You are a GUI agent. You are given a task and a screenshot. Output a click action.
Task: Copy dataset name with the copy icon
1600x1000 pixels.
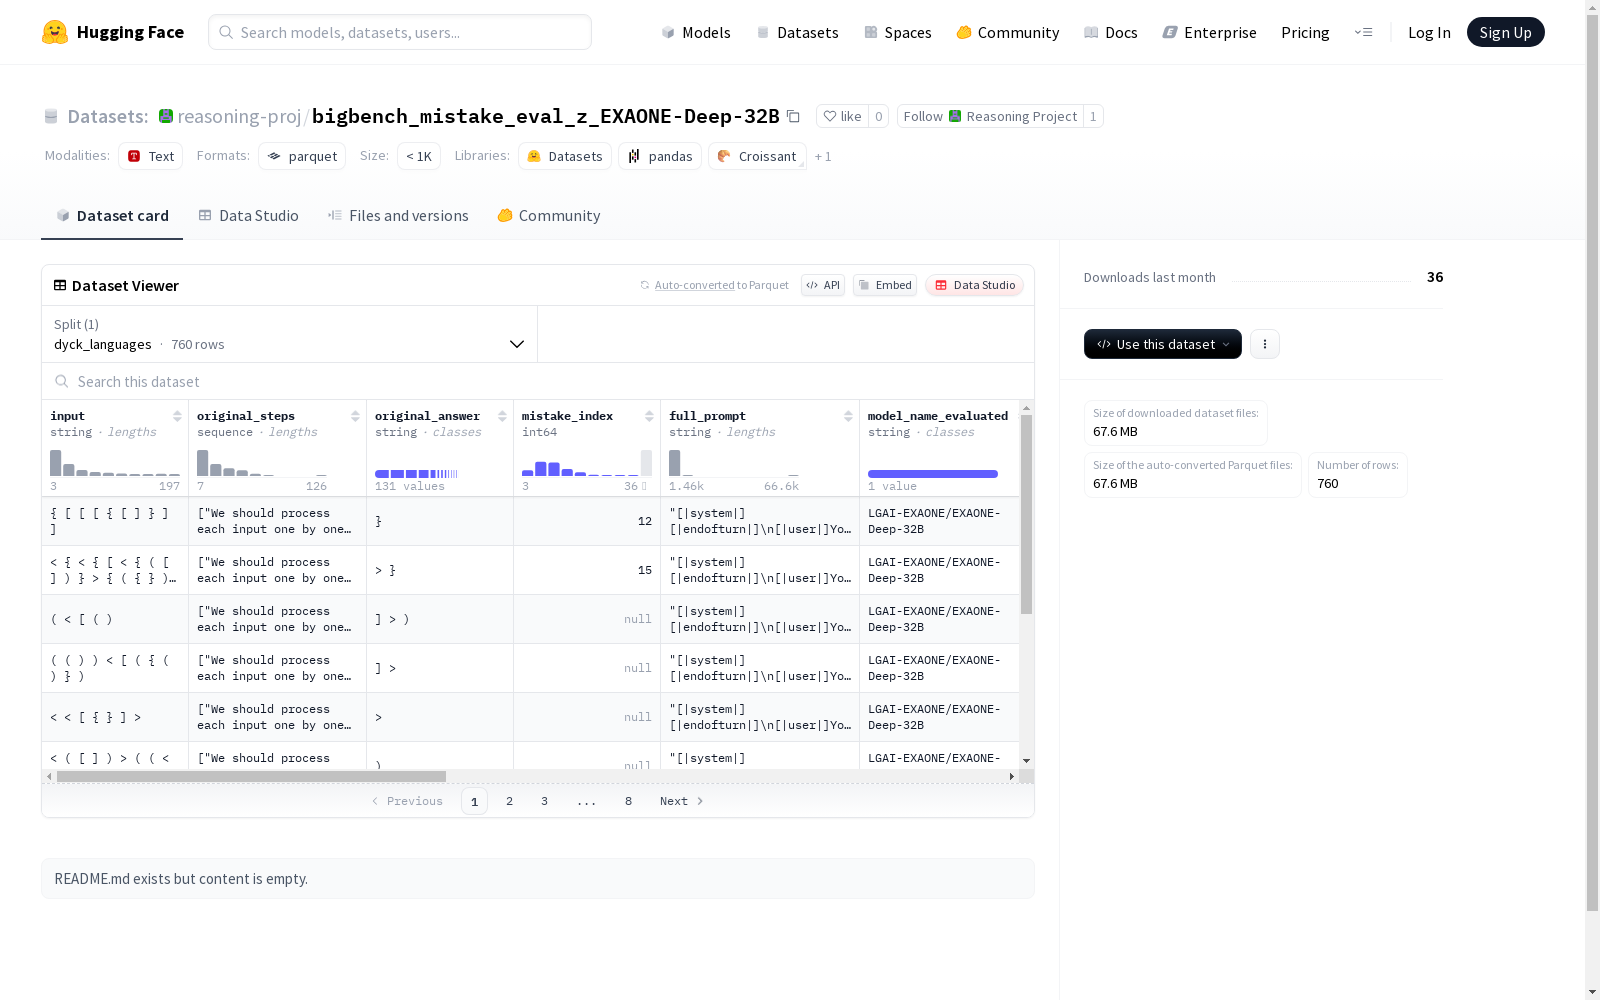pyautogui.click(x=793, y=116)
